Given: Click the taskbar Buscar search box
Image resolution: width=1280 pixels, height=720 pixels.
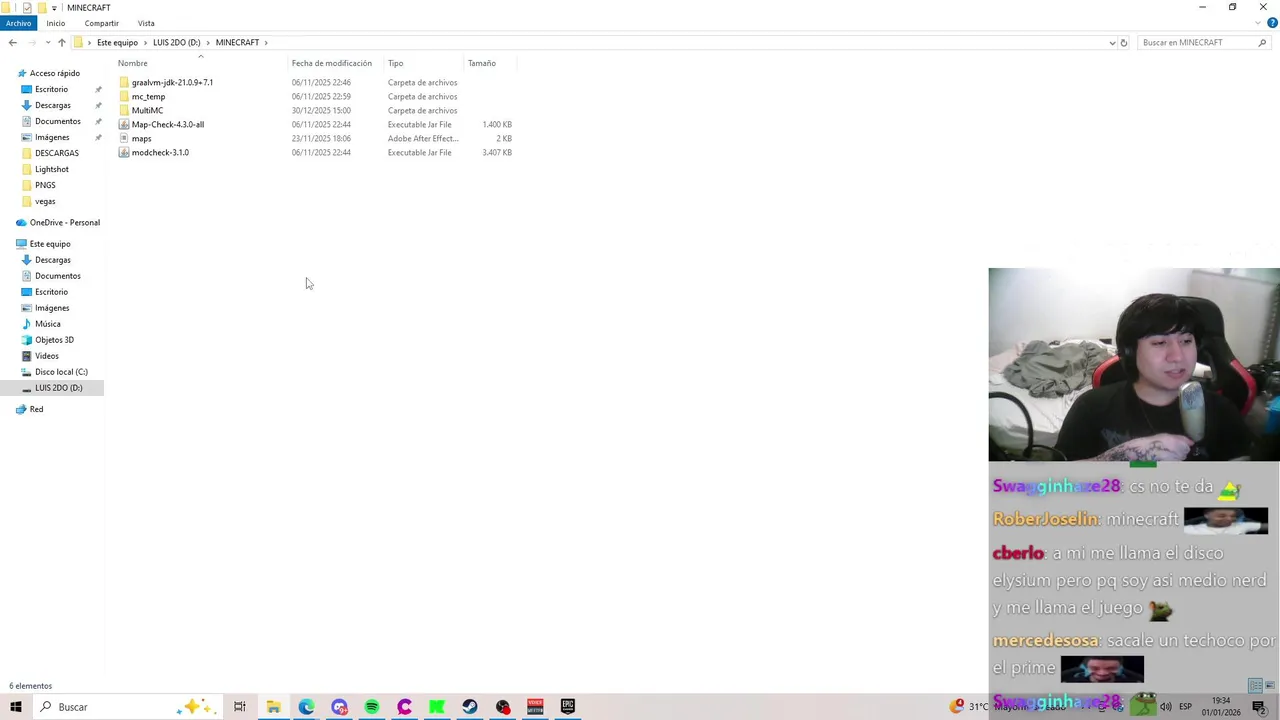Looking at the screenshot, I should tap(127, 707).
